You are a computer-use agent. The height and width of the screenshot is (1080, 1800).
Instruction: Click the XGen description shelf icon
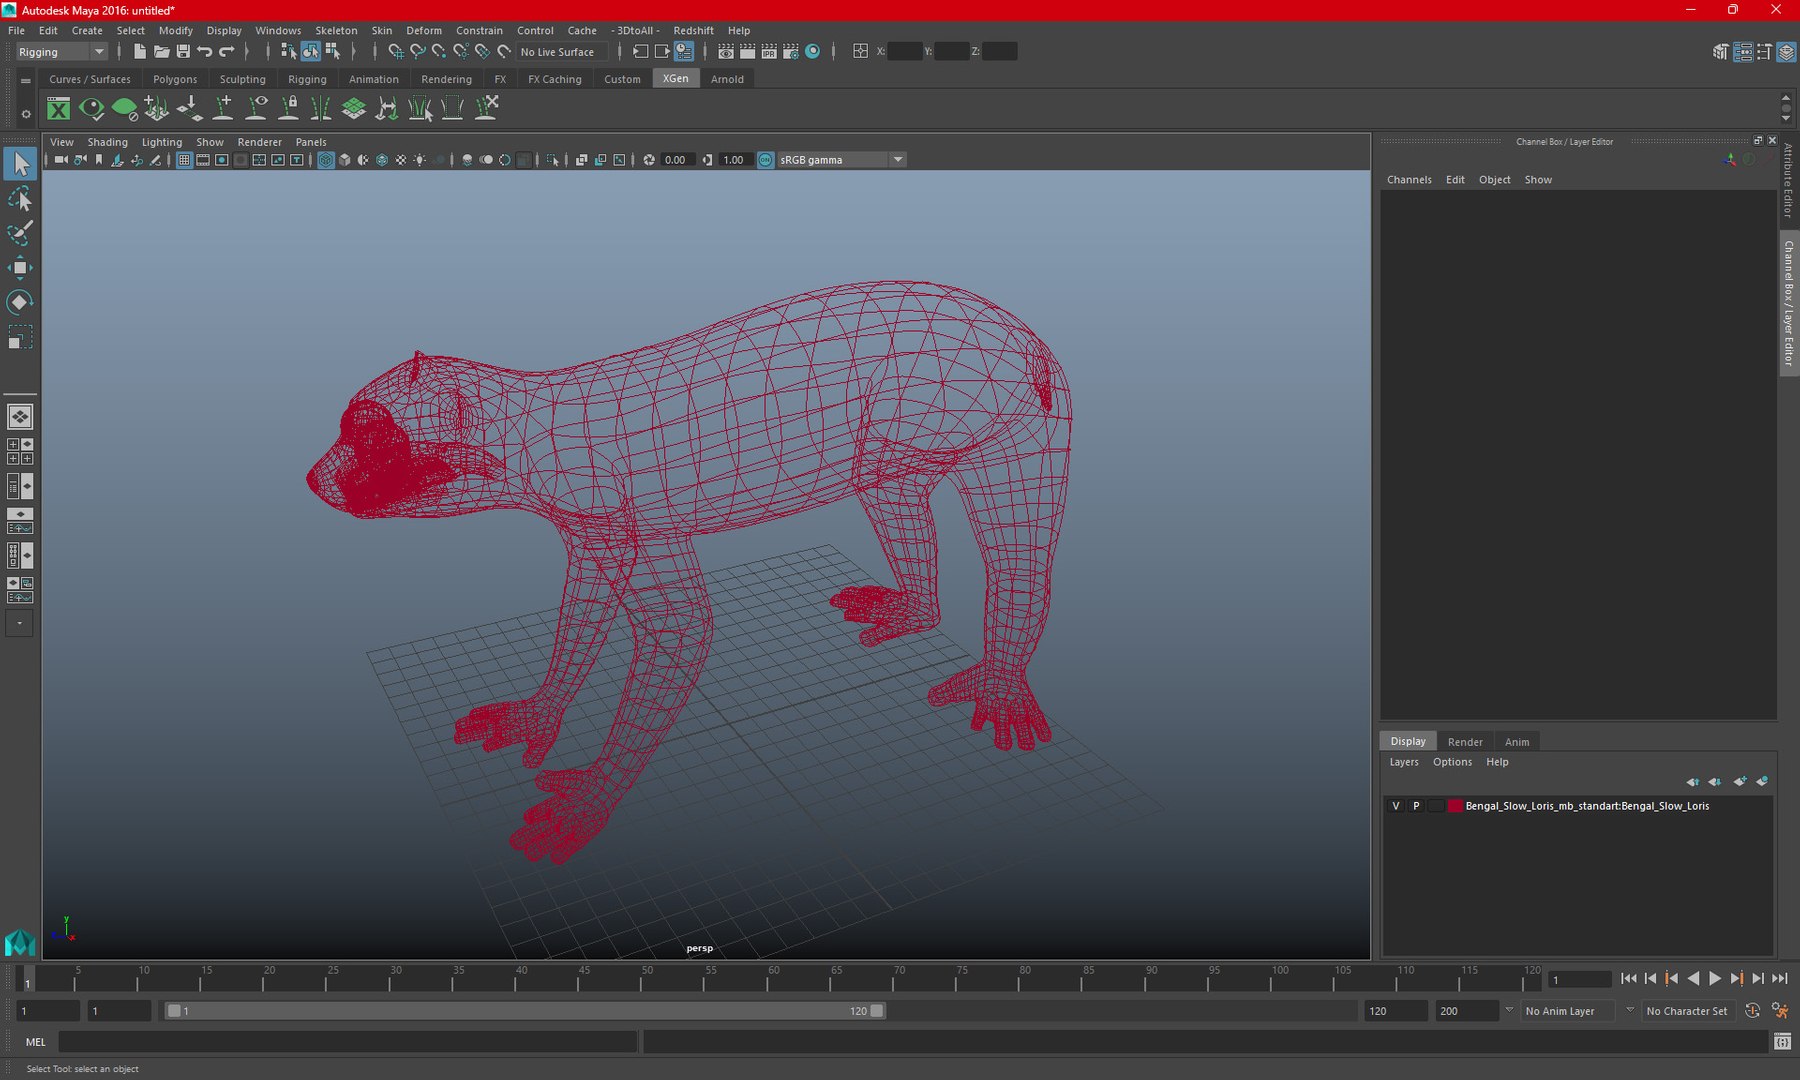(59, 109)
